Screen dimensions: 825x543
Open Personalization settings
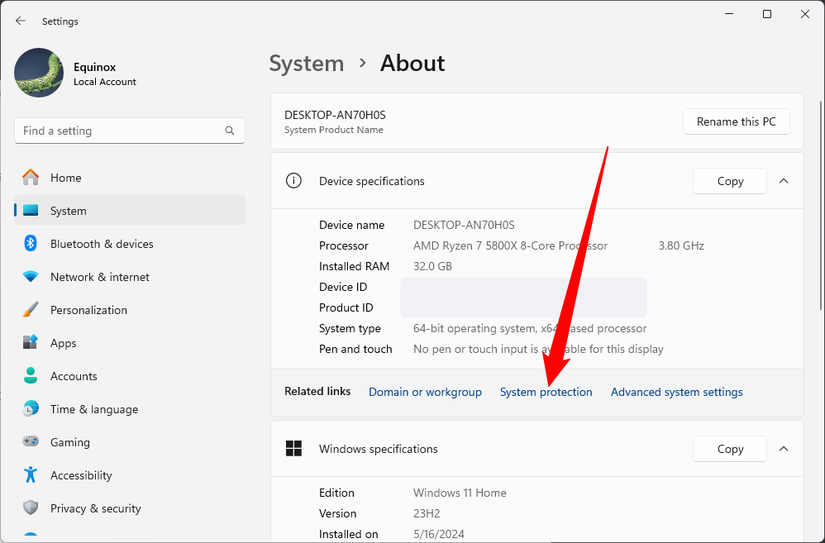click(129, 310)
